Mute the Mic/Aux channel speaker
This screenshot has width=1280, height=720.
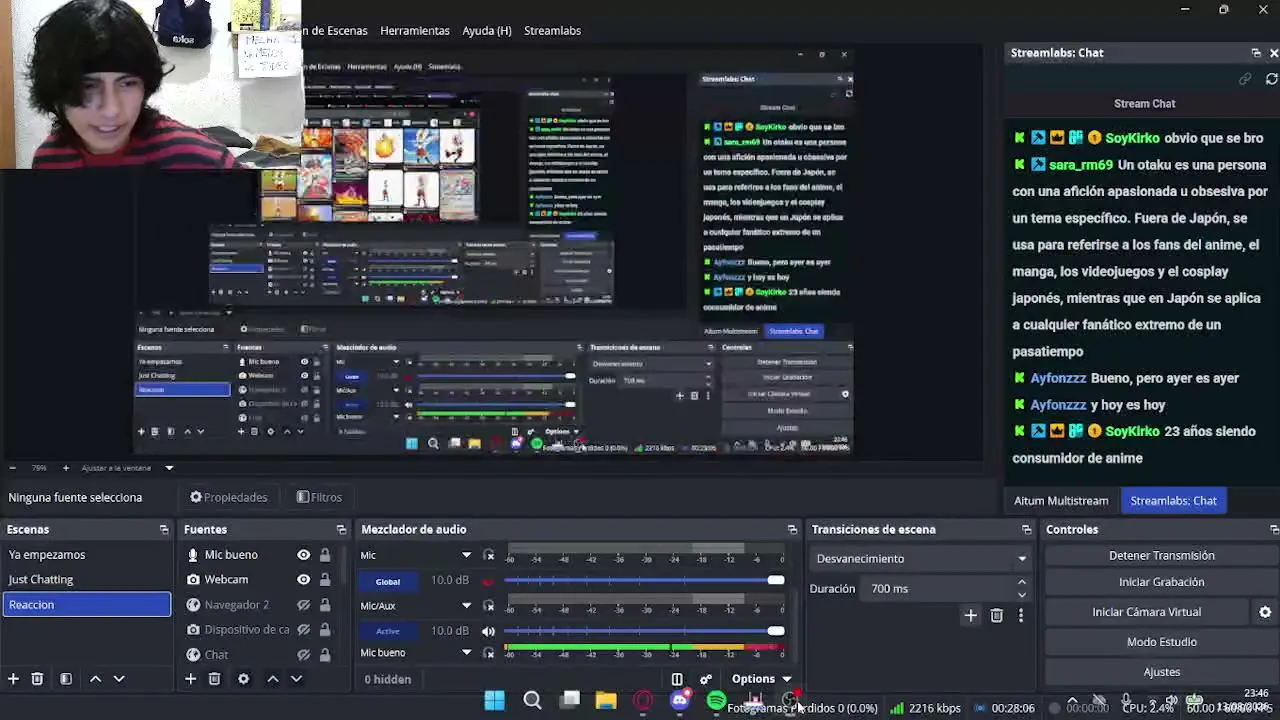[x=488, y=631]
